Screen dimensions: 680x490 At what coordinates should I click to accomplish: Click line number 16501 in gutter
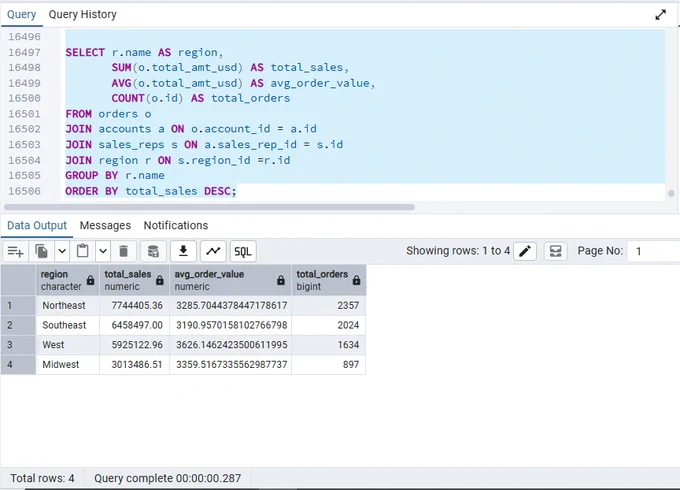24,114
